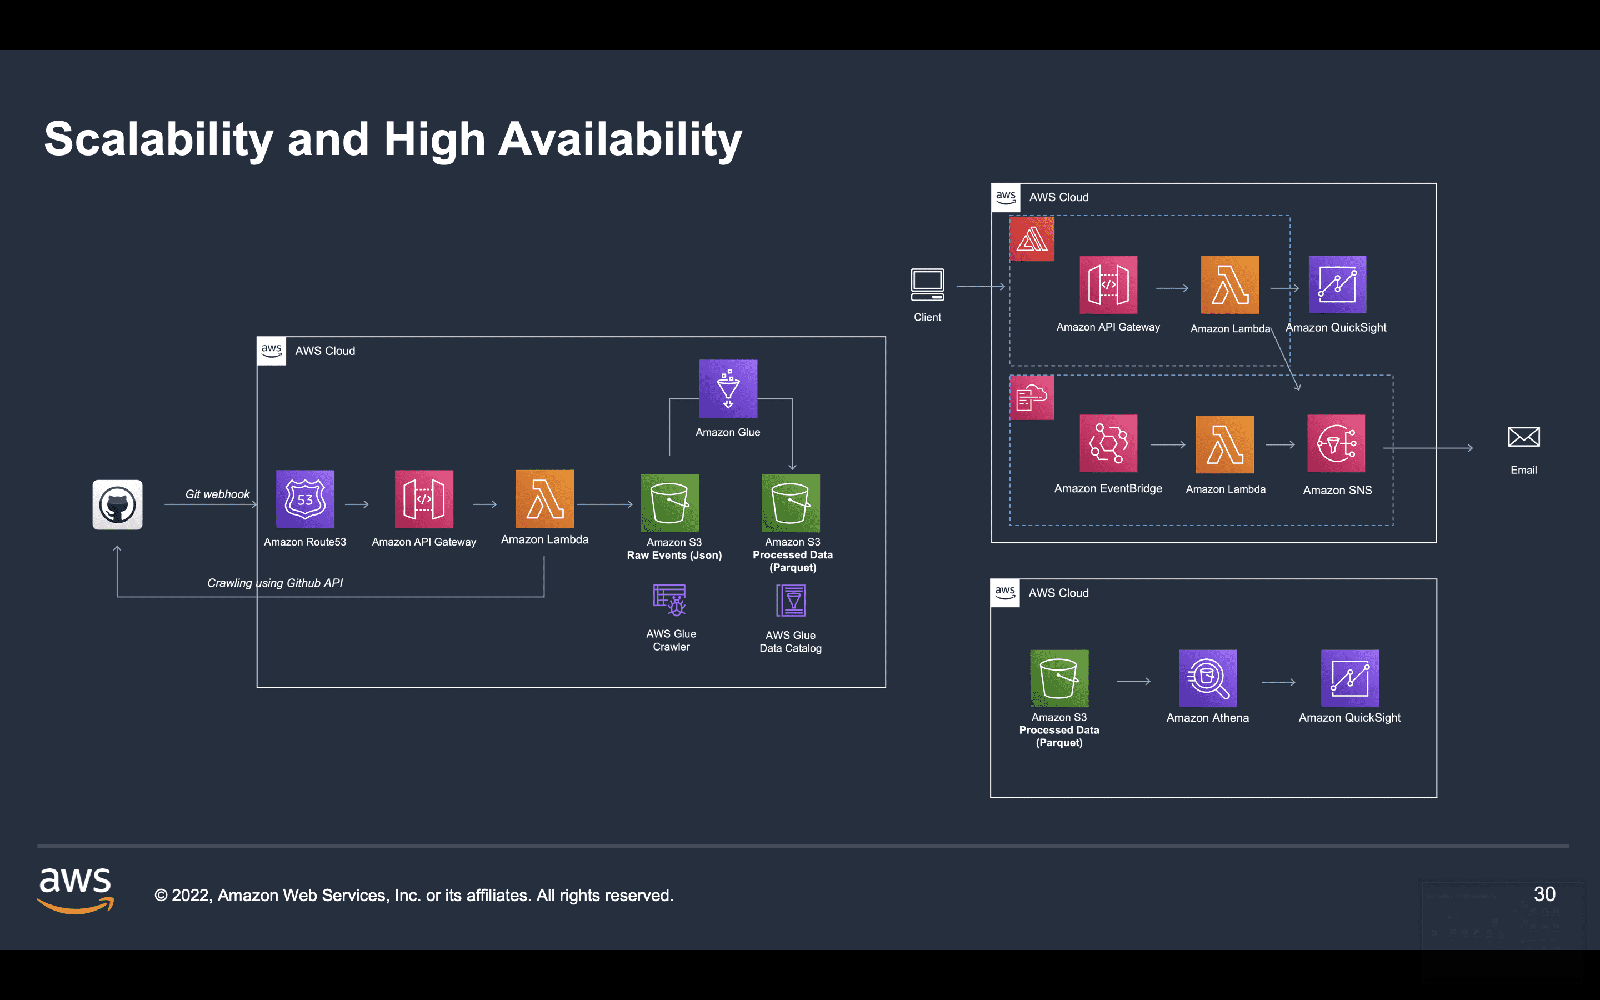Select the Amazon Route53 icon
The image size is (1600, 1000).
click(x=305, y=499)
